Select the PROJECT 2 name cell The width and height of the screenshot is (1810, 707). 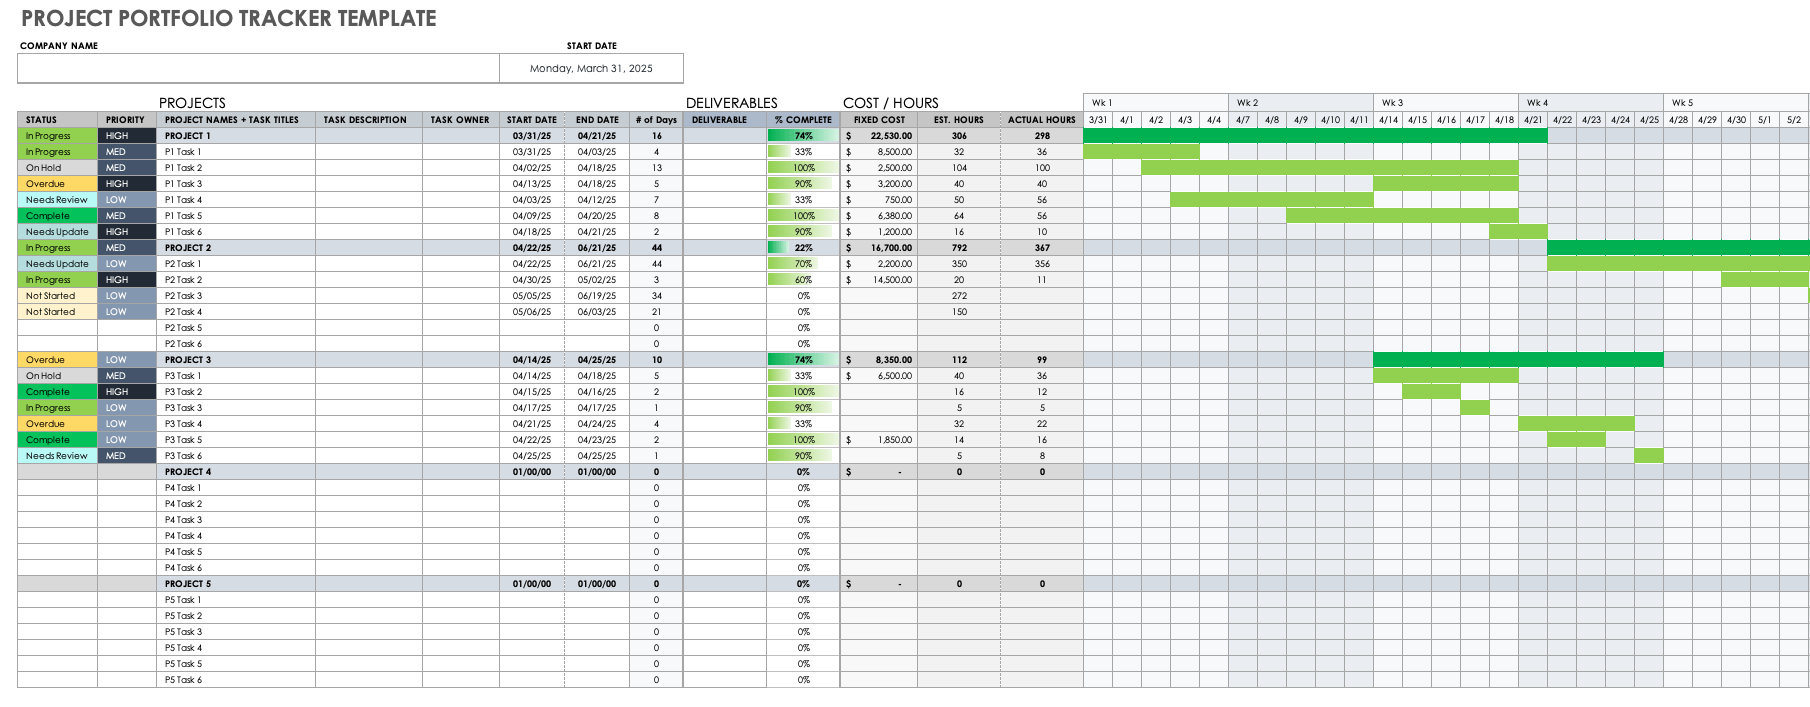[x=236, y=248]
